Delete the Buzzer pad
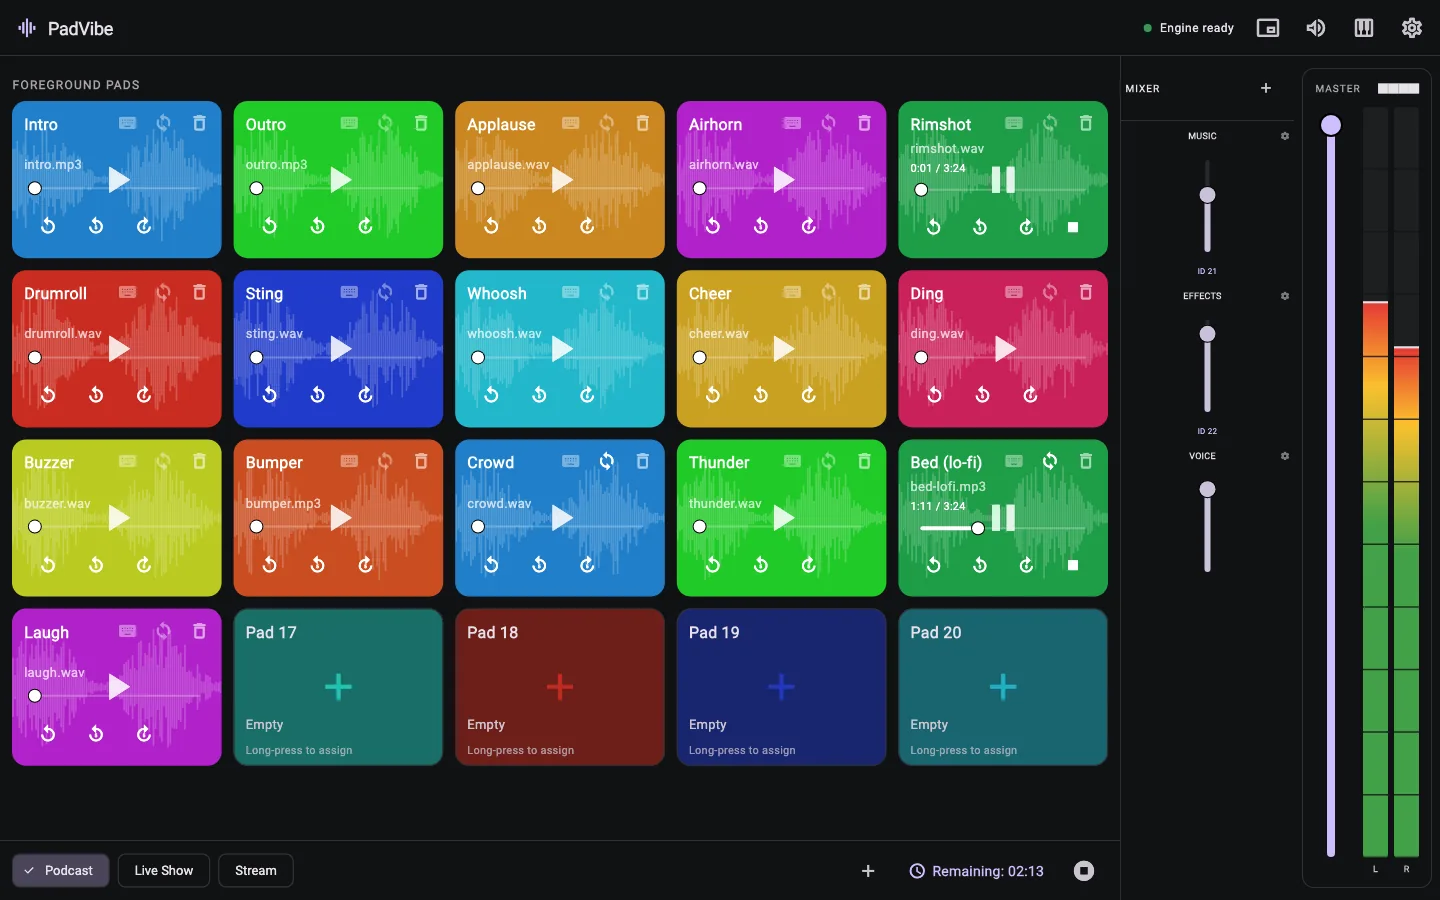The image size is (1440, 900). 199,461
